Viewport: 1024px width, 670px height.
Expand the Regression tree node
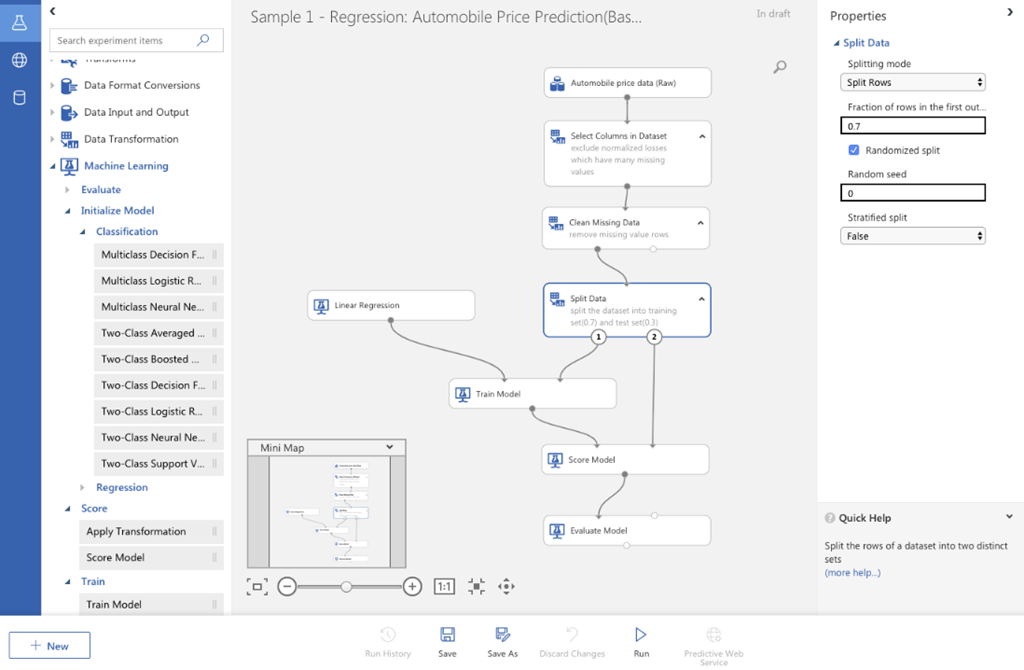pyautogui.click(x=84, y=488)
